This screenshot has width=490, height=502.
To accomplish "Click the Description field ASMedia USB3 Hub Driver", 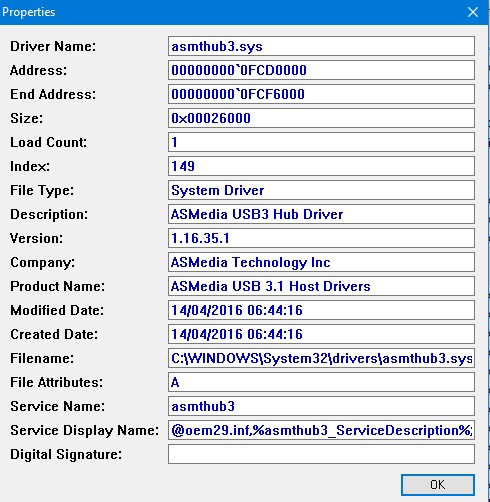I will [x=321, y=214].
